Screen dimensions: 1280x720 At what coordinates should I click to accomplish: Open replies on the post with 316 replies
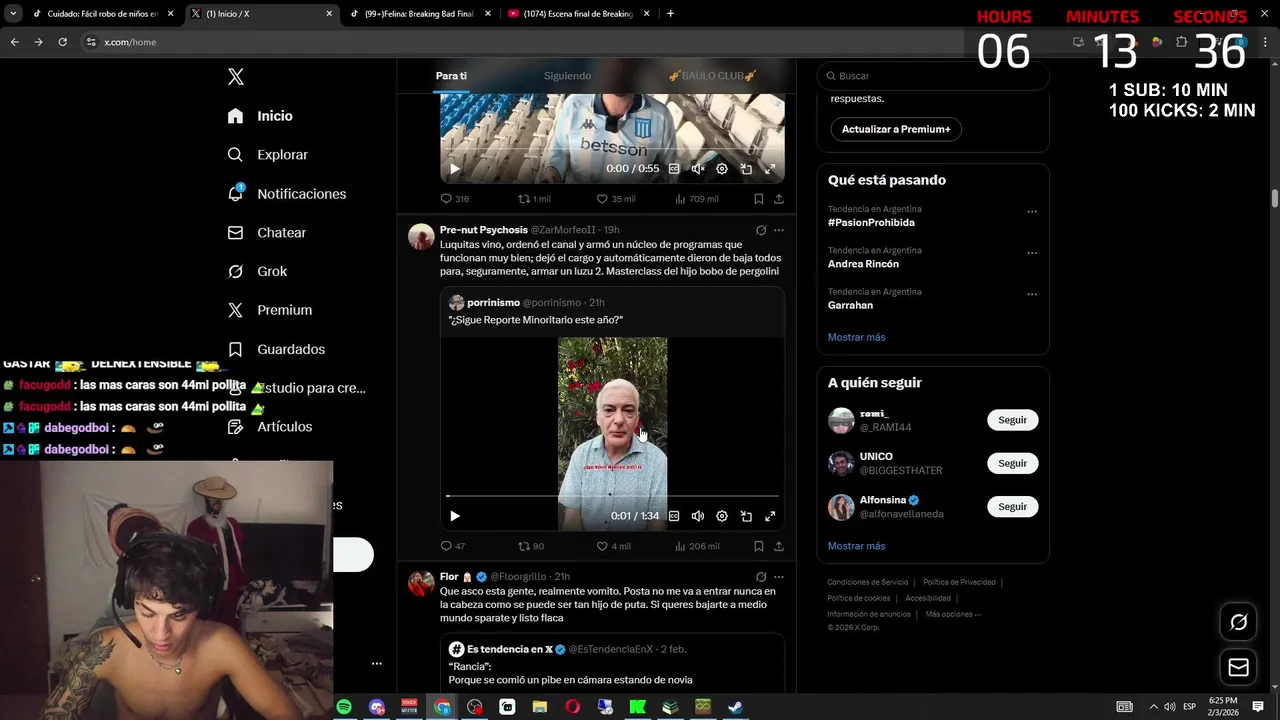coord(455,199)
